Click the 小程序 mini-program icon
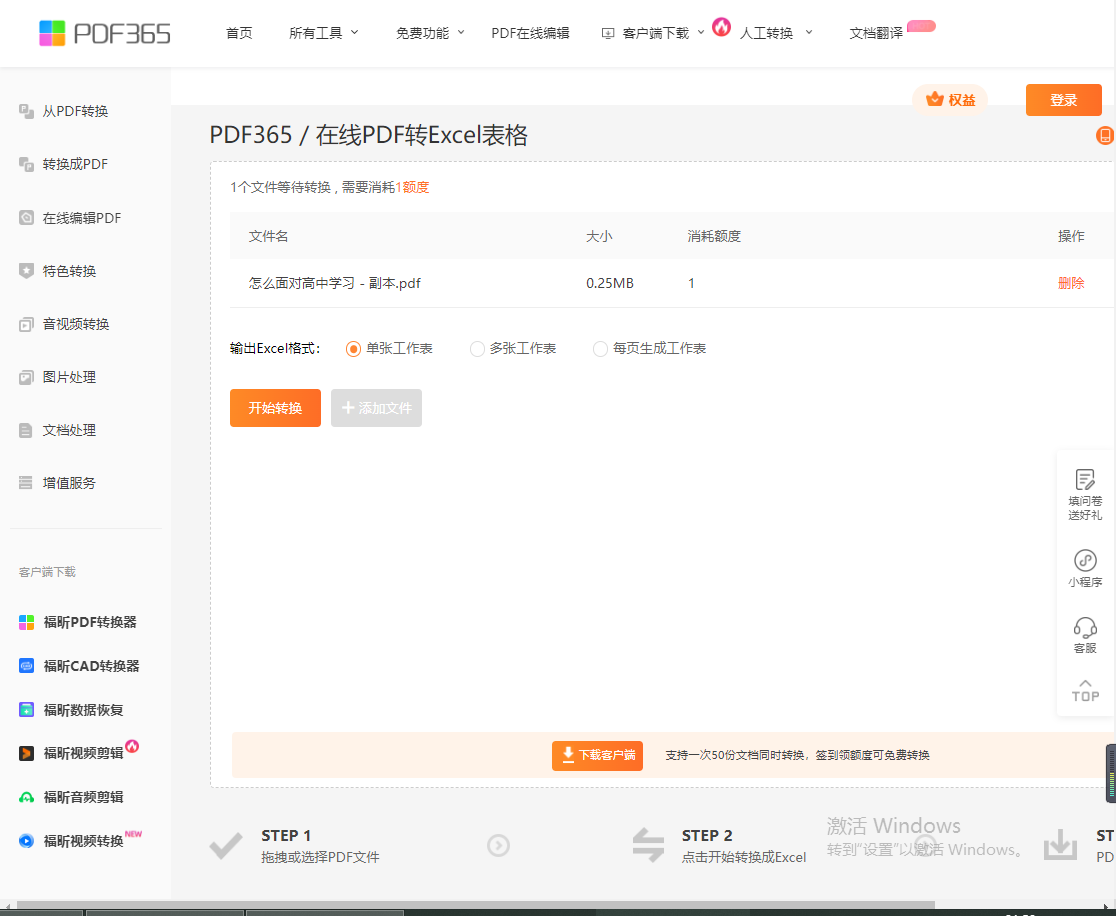Viewport: 1116px width, 916px height. [x=1085, y=560]
